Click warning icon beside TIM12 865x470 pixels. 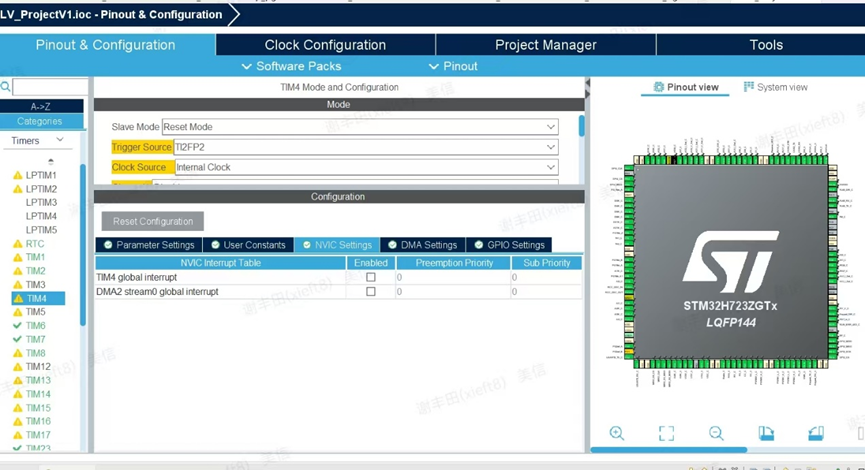point(18,367)
